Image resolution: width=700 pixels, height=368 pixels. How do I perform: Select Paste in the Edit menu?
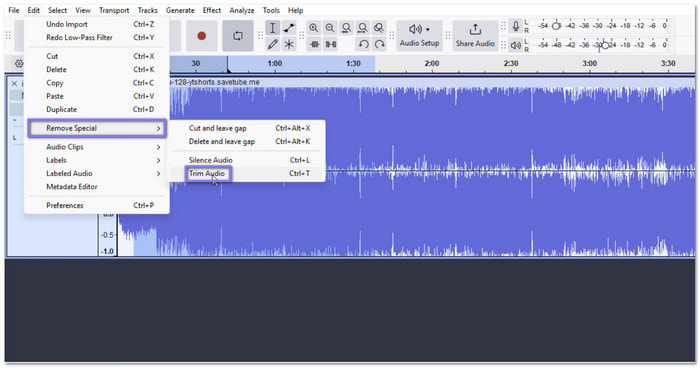tap(96, 96)
